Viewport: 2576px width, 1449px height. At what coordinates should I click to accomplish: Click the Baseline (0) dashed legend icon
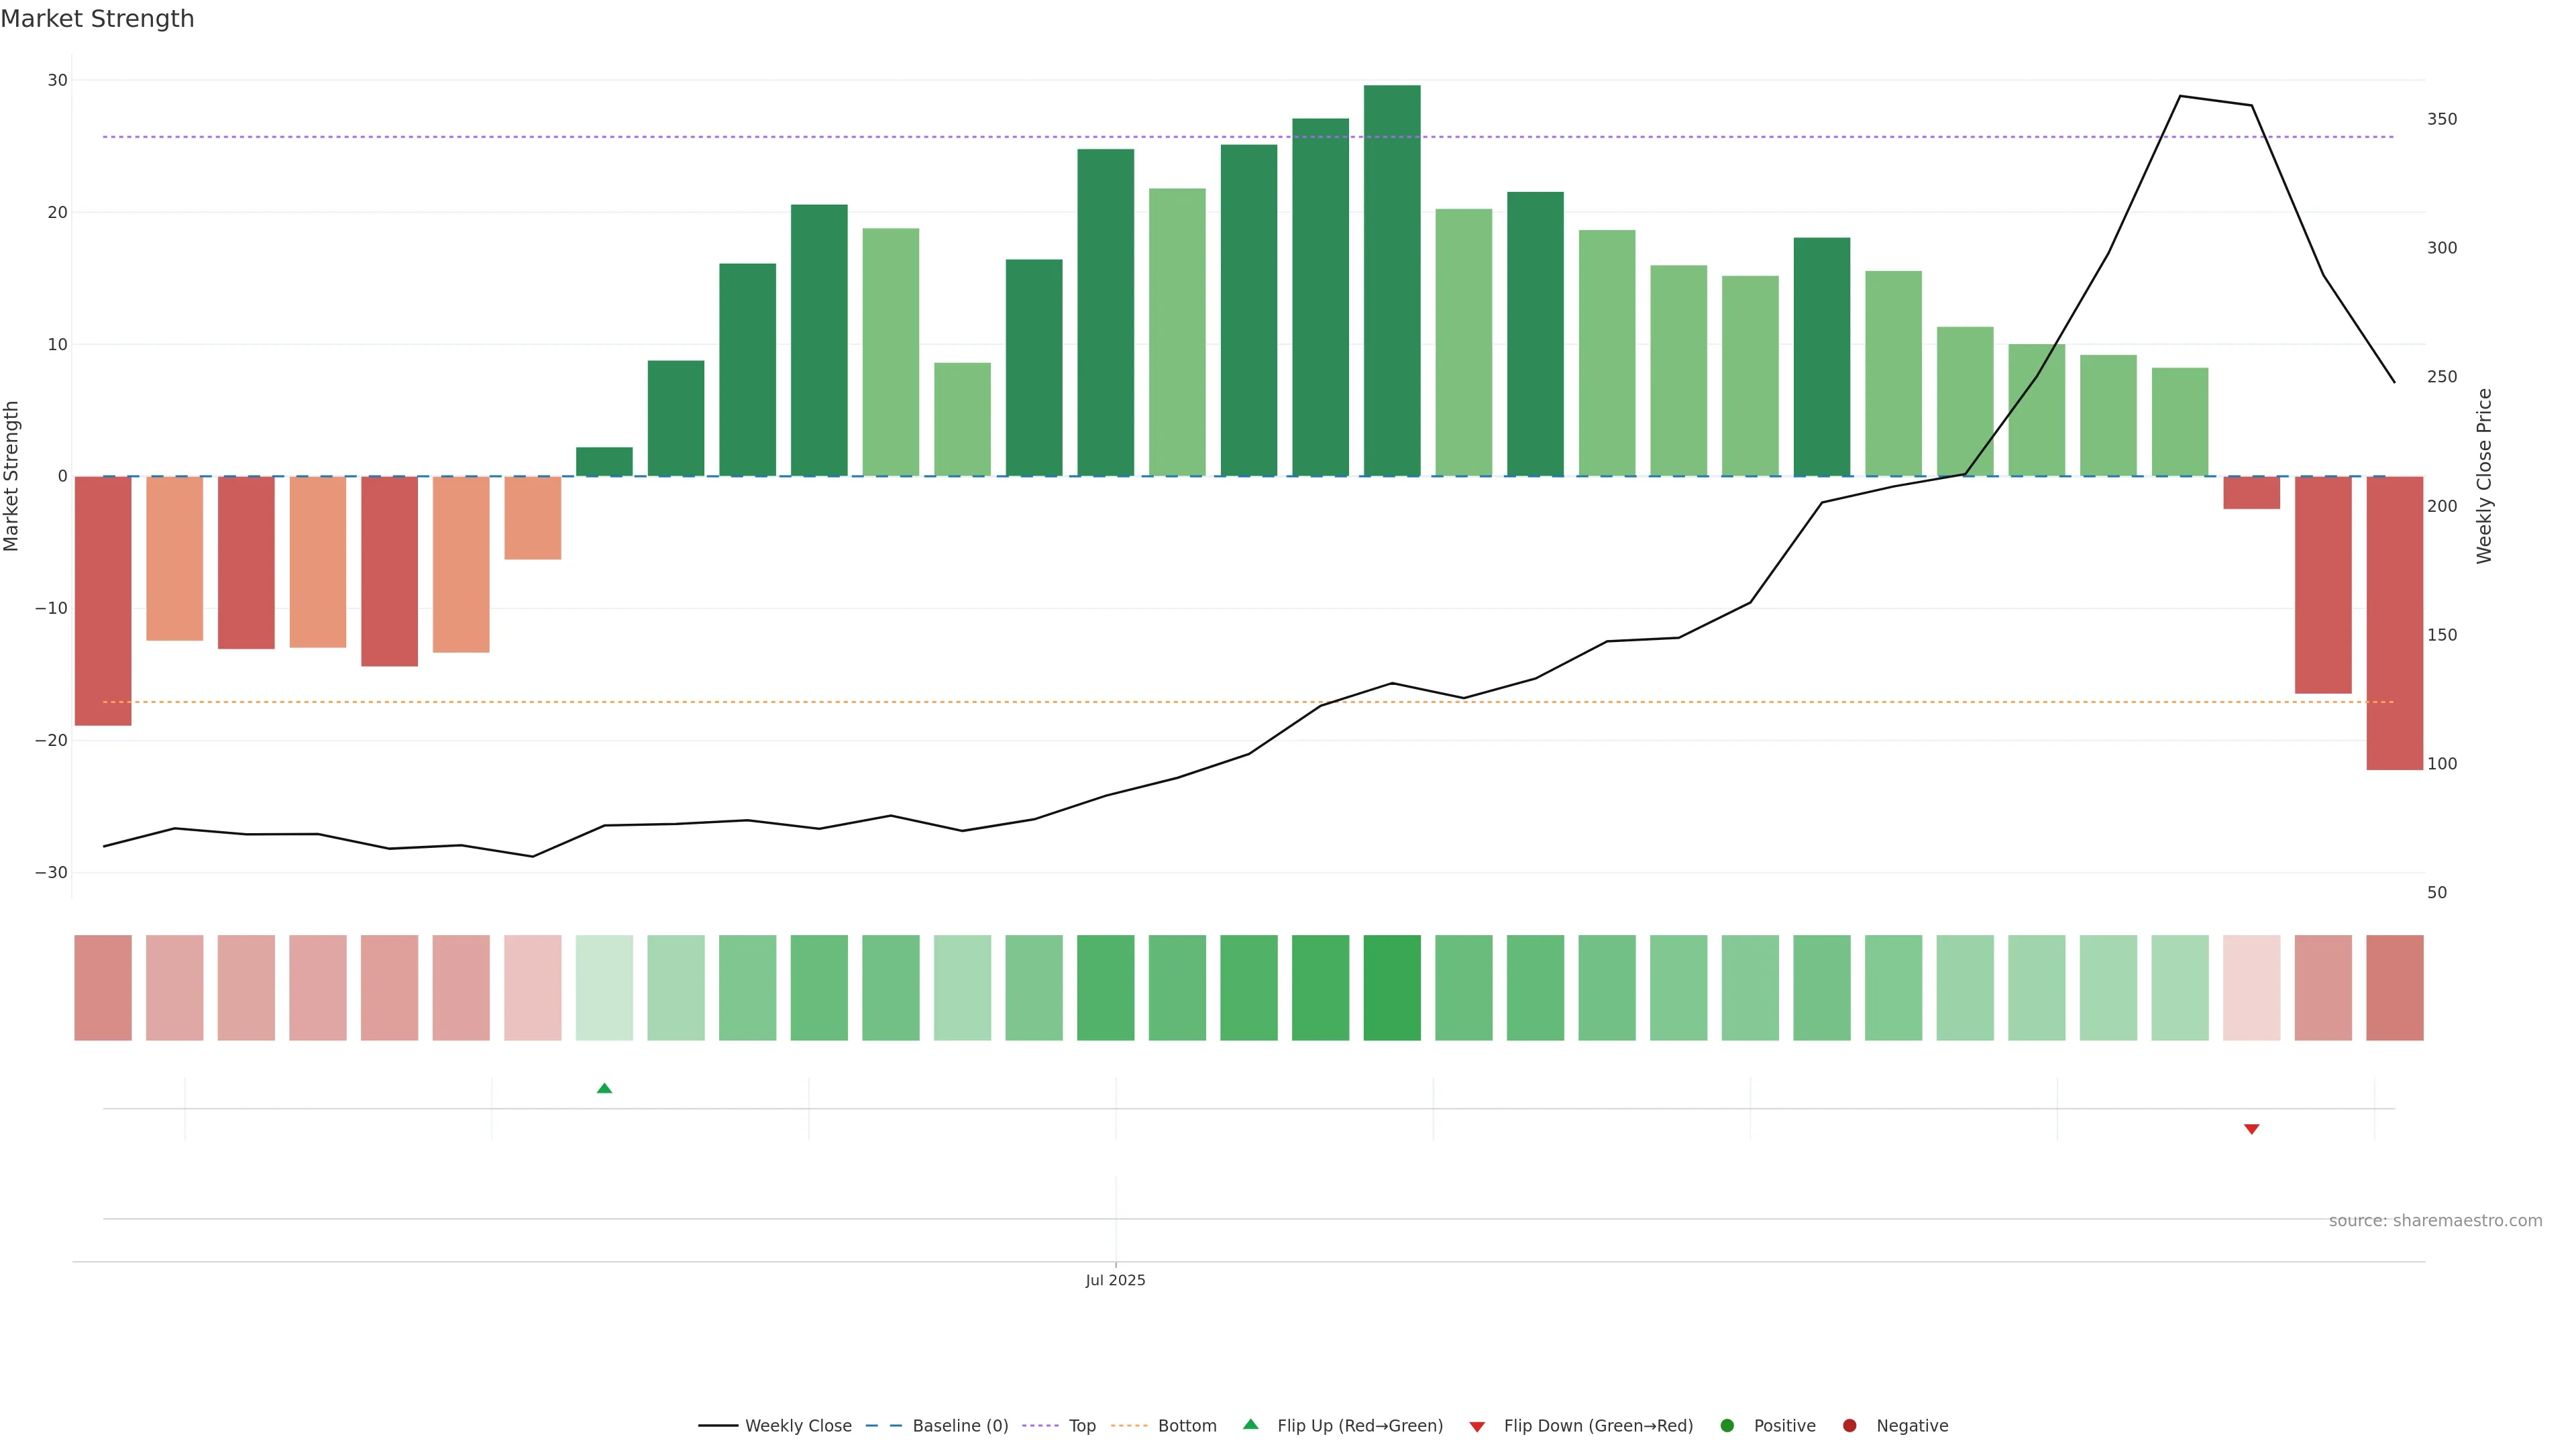coord(883,1426)
